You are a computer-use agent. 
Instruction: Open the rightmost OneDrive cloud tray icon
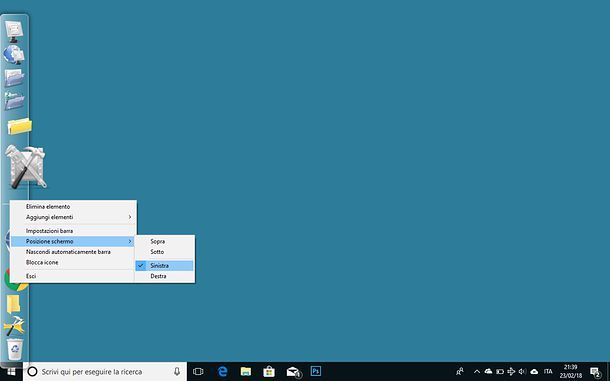[x=534, y=372]
